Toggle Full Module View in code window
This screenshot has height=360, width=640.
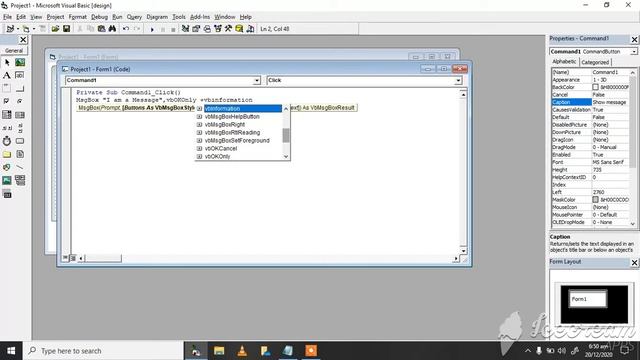pyautogui.click(x=73, y=258)
